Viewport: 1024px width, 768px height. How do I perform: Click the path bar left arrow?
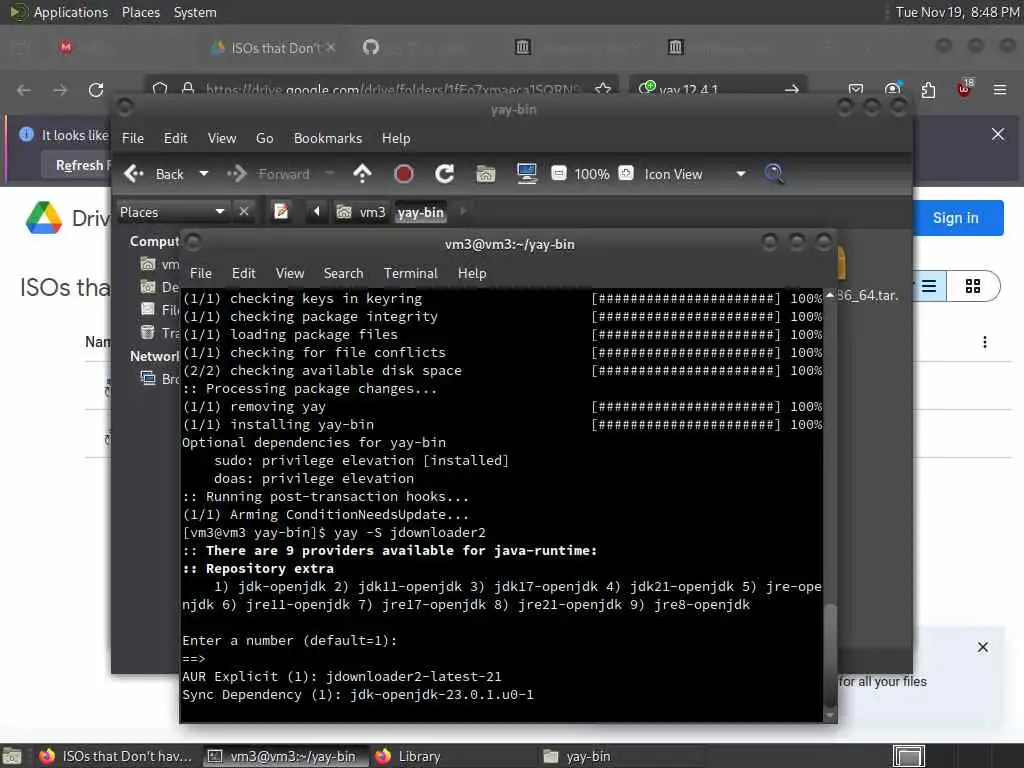317,211
